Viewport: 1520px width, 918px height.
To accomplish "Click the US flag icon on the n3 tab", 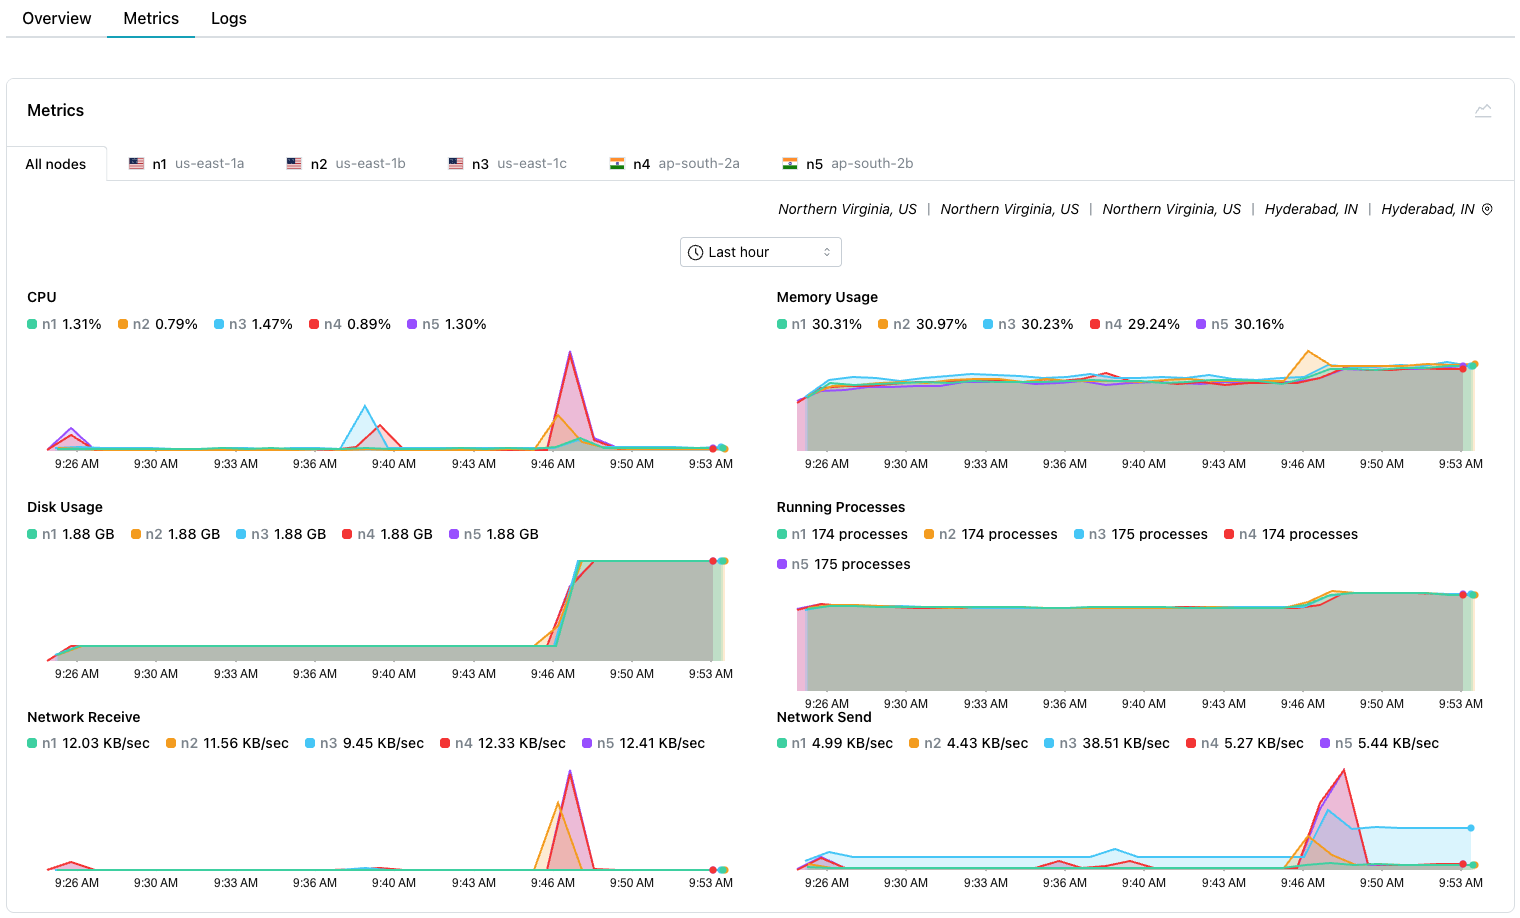I will tap(455, 162).
